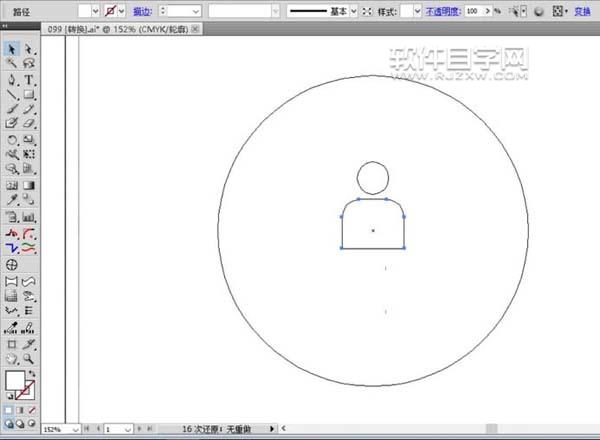Close the 099 [转换].ai document tab
The height and width of the screenshot is (440, 600).
[x=195, y=29]
